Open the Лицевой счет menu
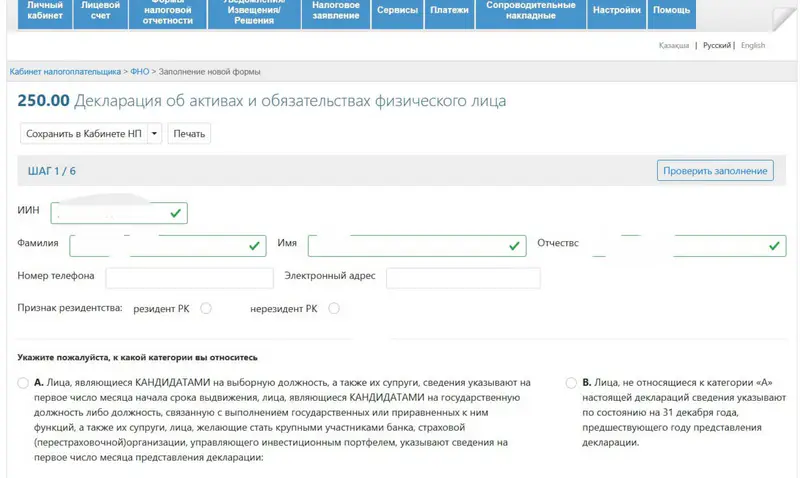Viewport: 800px width, 478px height. (x=100, y=12)
